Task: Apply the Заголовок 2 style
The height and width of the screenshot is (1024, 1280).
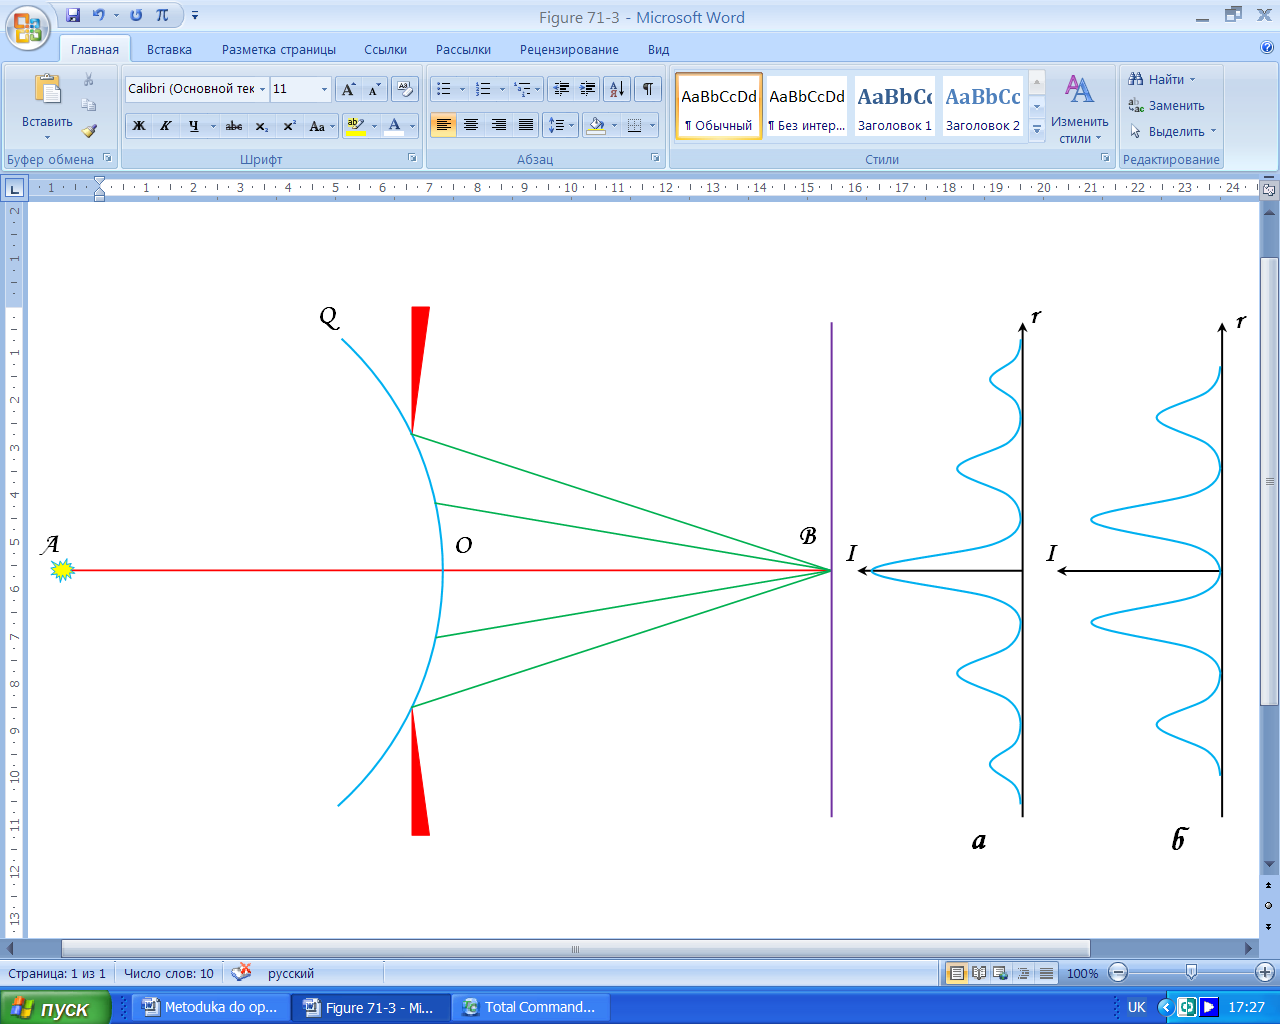Action: (983, 105)
